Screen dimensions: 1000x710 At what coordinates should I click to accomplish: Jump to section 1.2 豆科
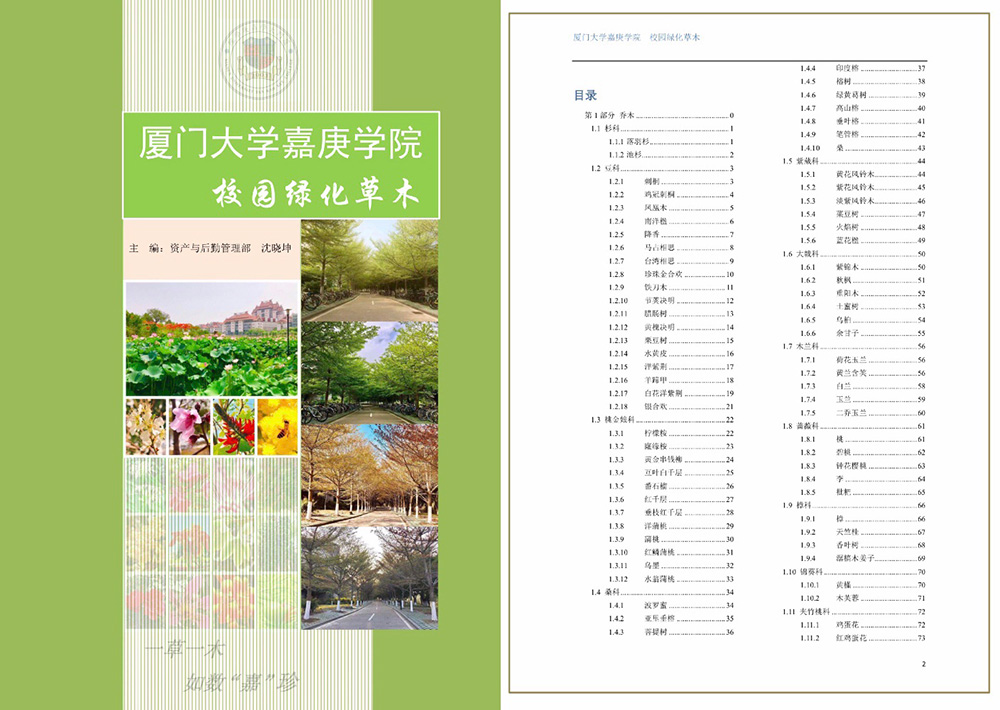[662, 169]
